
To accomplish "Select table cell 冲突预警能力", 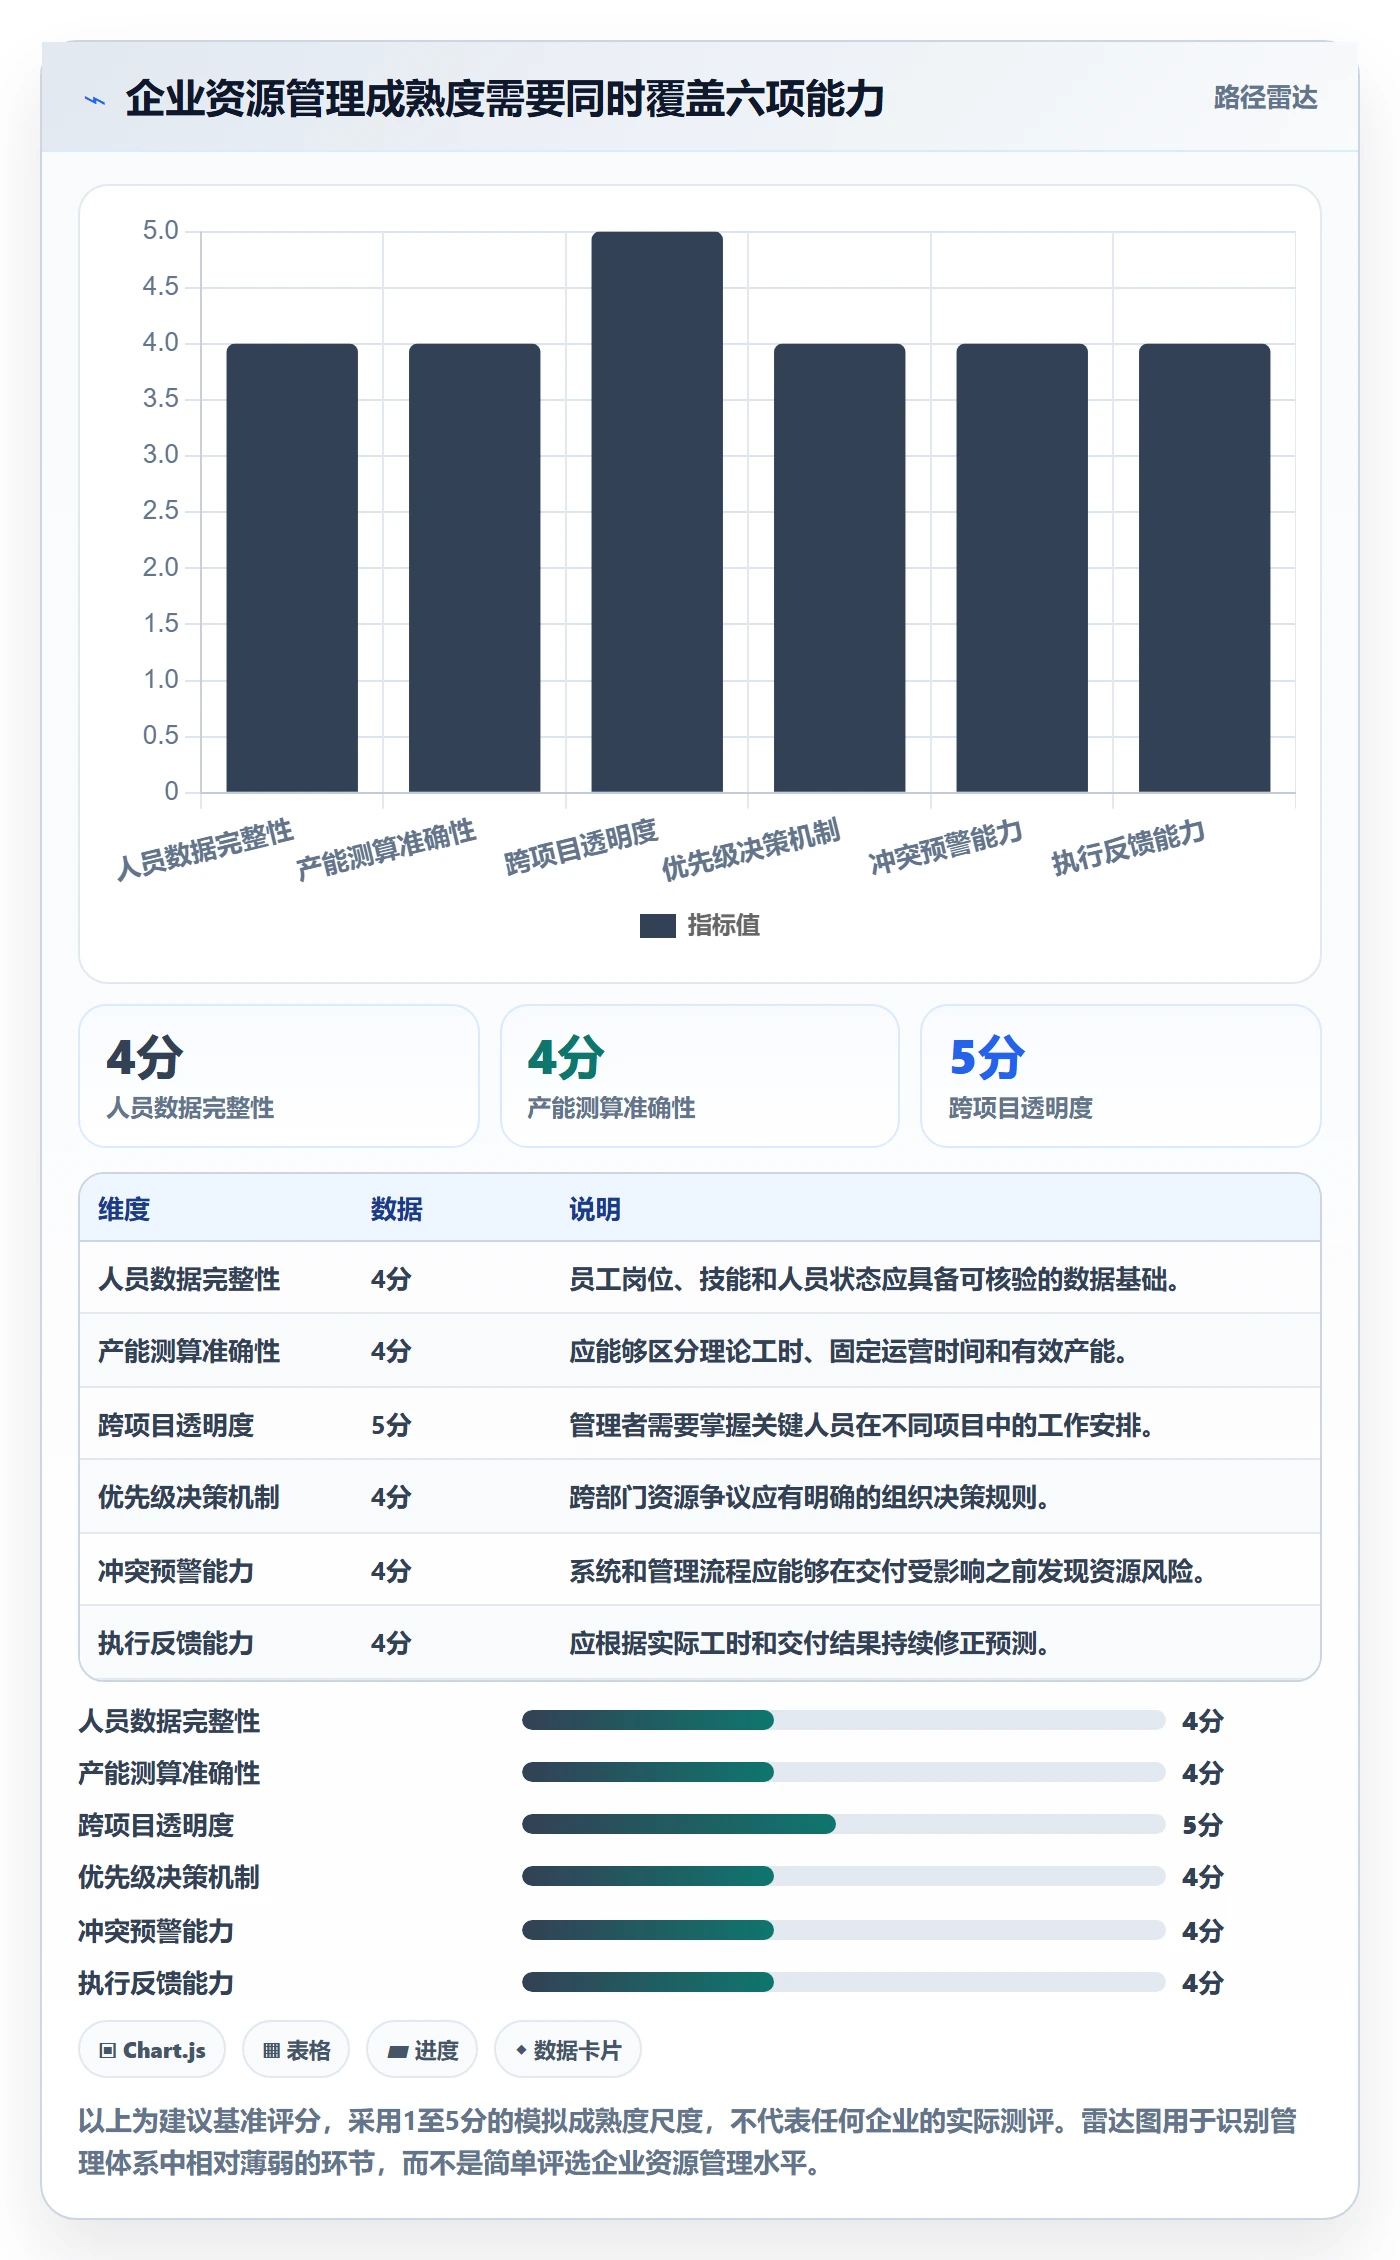I will tap(176, 1571).
